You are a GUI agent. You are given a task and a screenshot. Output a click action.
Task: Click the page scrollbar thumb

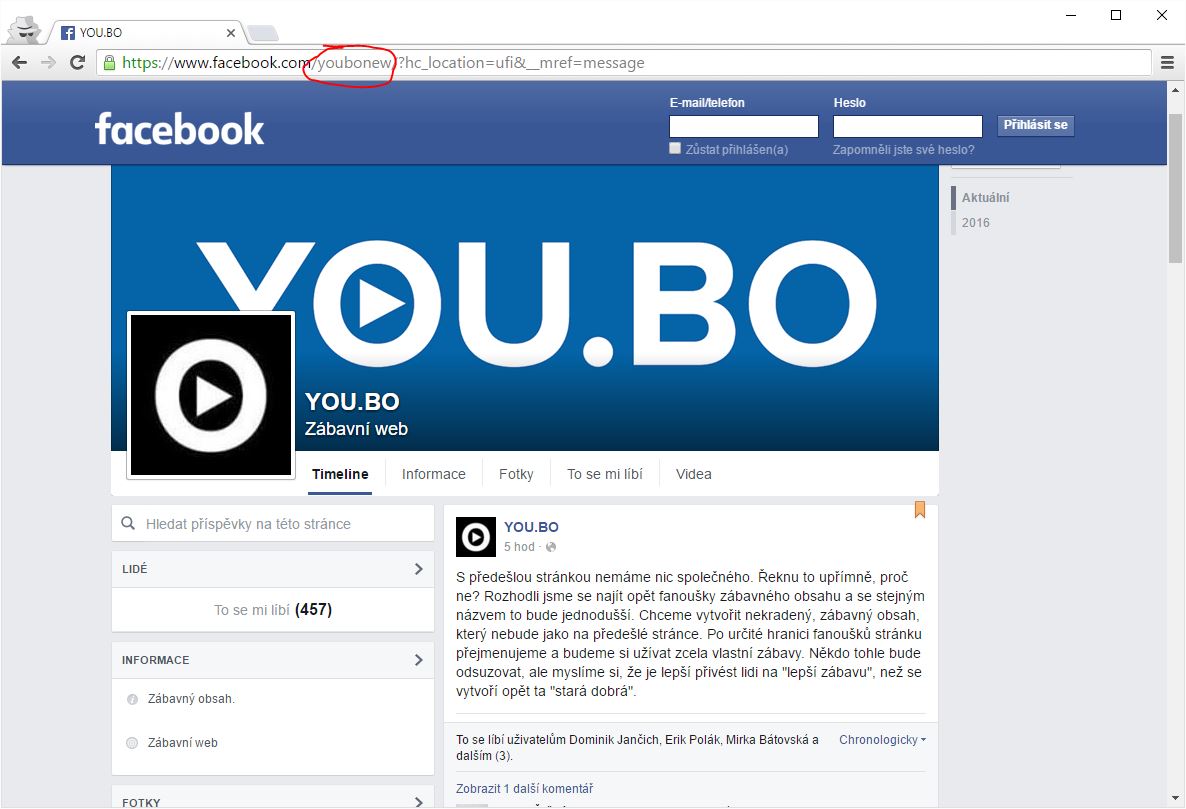(x=1175, y=189)
